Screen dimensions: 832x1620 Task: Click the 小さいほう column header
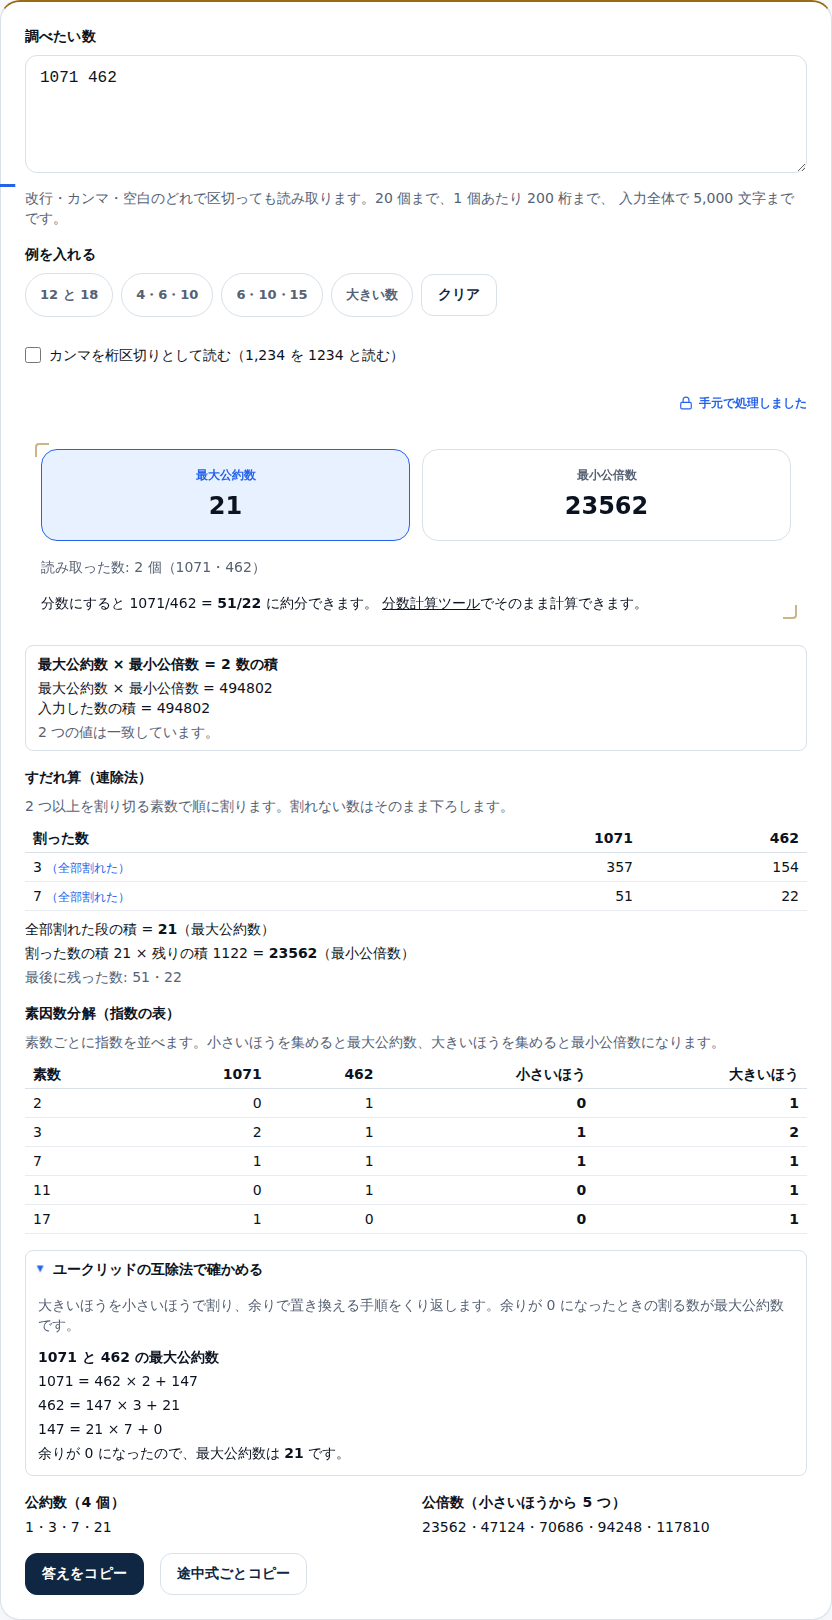550,1075
